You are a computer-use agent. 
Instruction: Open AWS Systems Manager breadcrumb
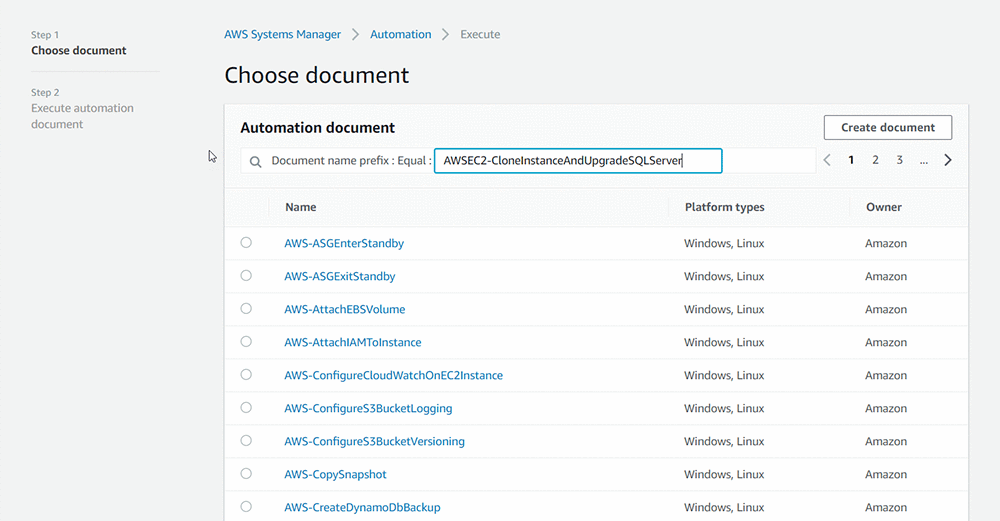click(282, 34)
